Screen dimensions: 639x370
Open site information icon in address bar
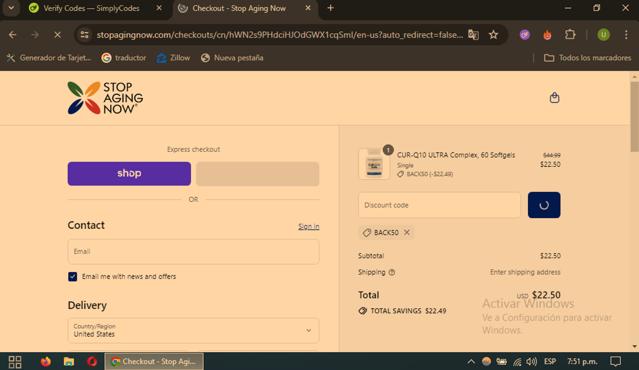click(84, 35)
